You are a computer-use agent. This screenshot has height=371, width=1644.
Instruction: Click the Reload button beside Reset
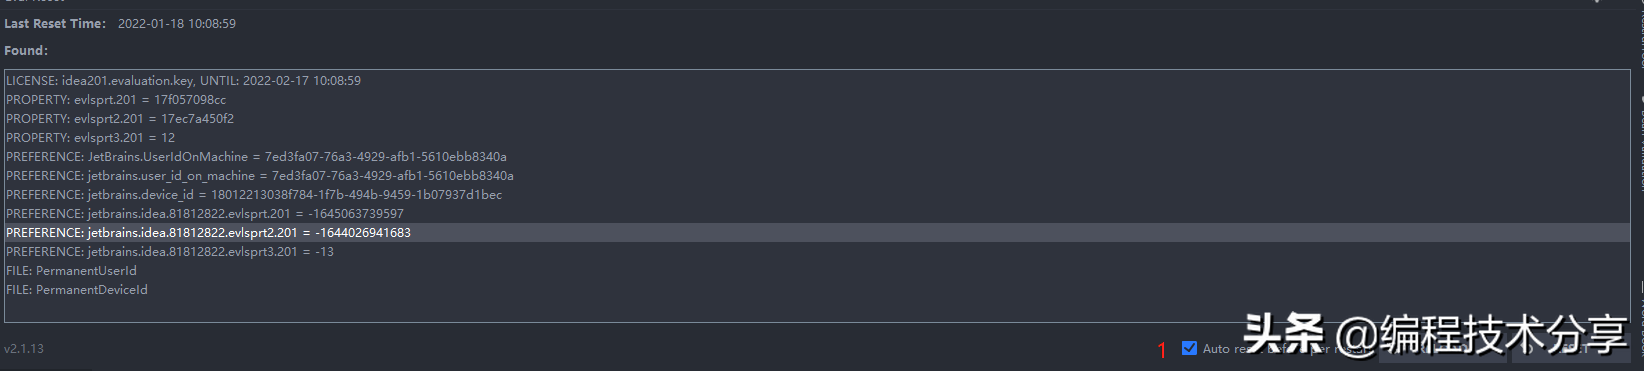pos(1443,349)
